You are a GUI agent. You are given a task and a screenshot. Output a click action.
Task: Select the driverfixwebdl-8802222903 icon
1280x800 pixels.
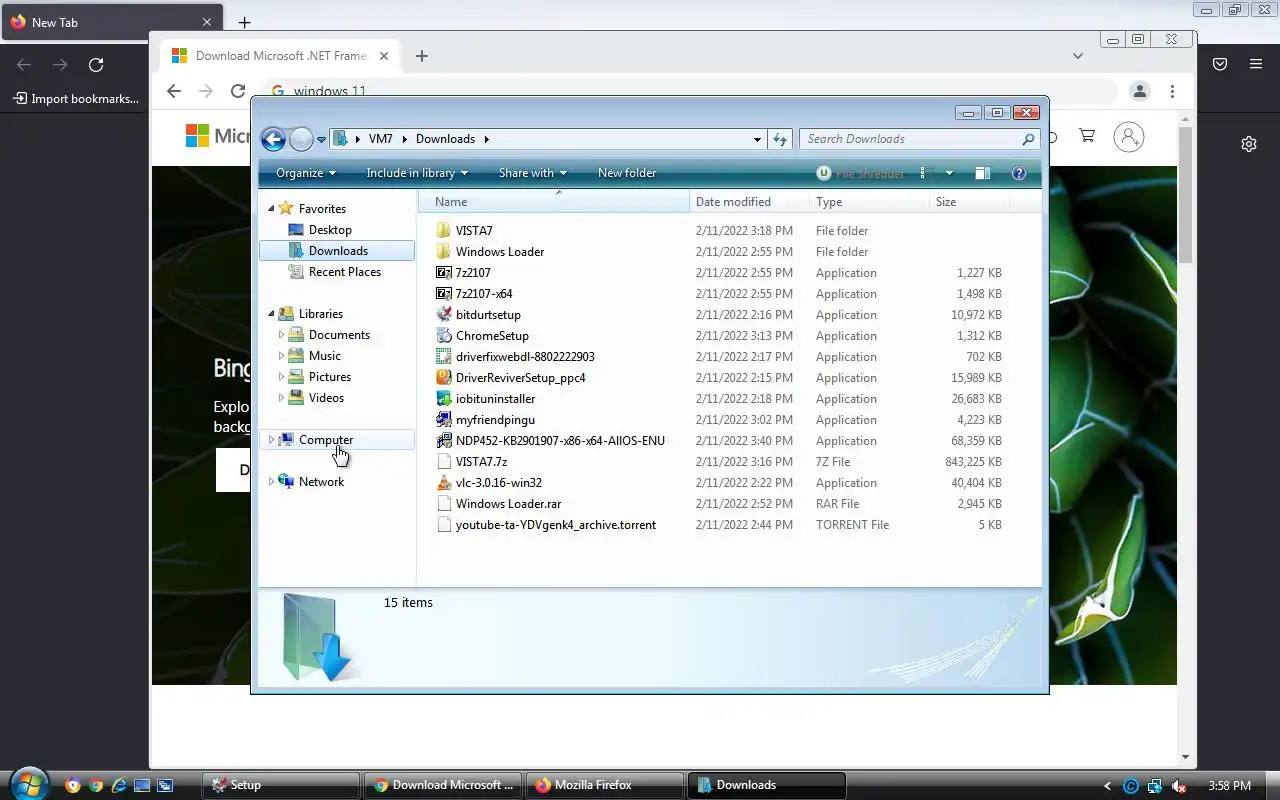(x=444, y=356)
